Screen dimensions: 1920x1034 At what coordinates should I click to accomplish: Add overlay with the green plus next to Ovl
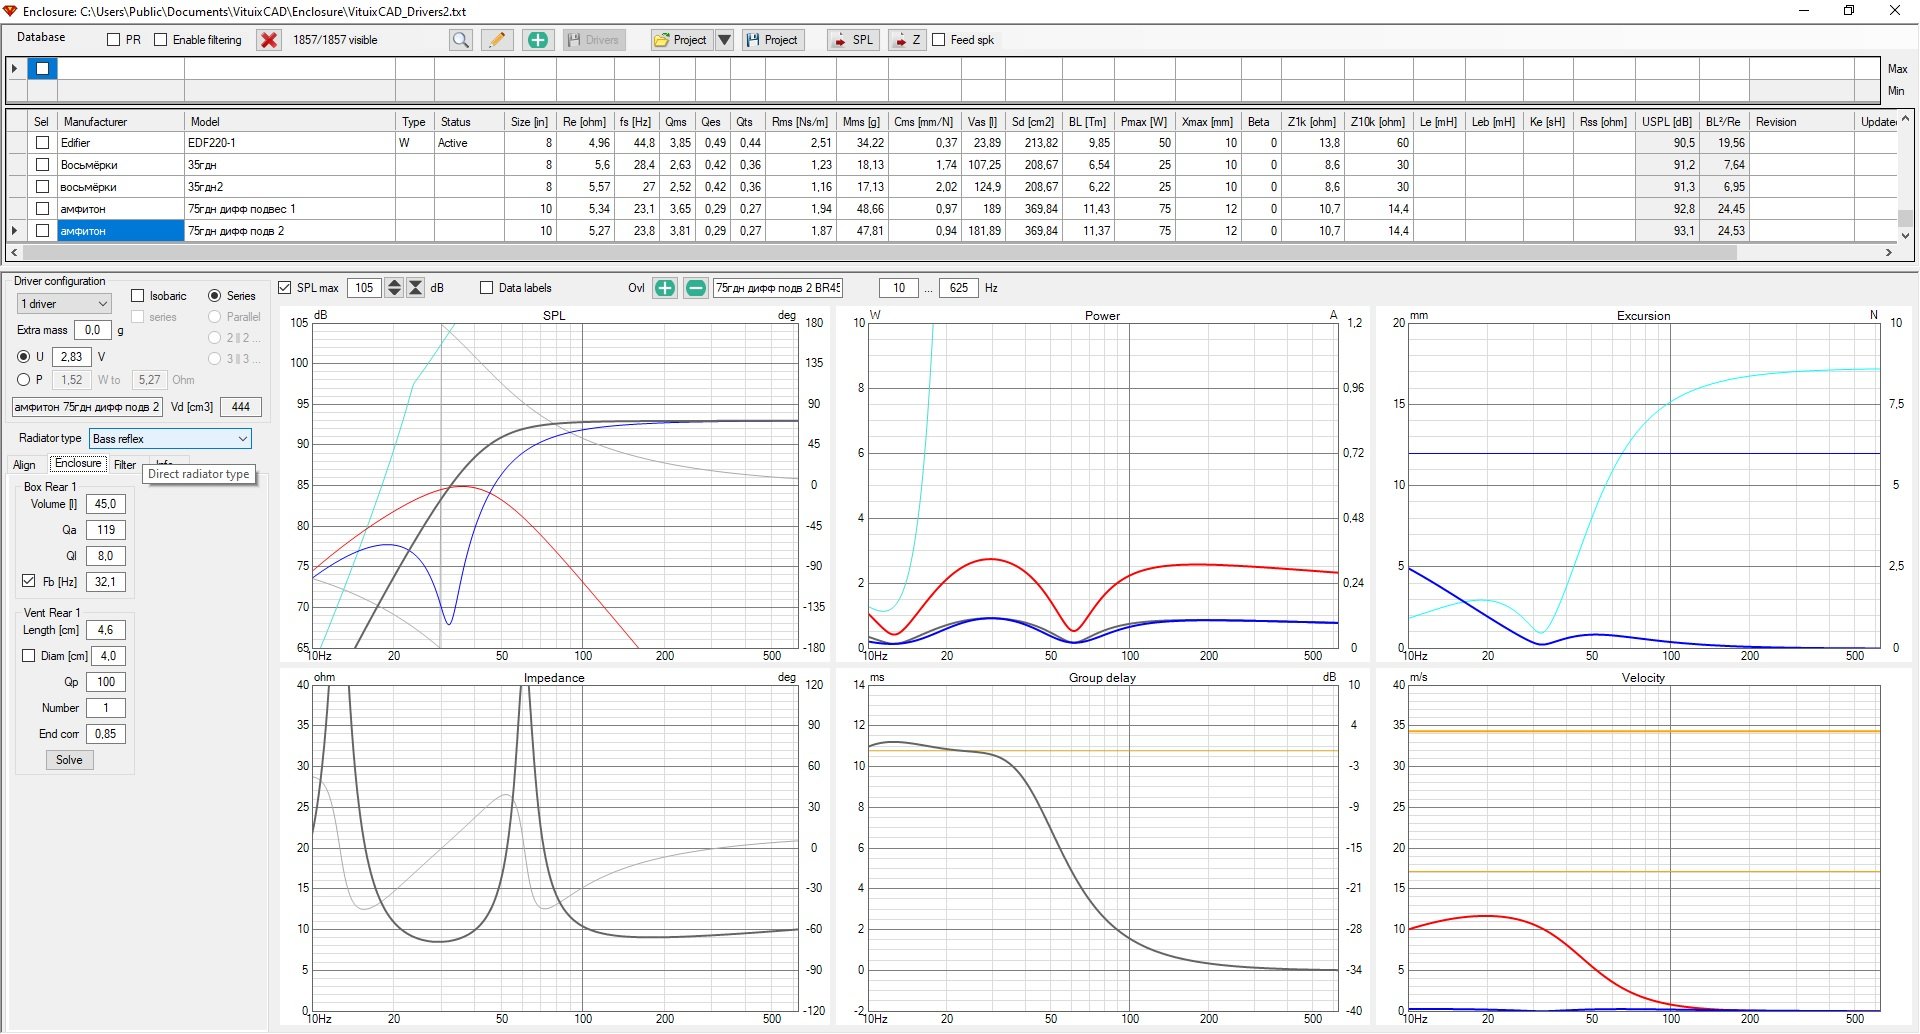(x=665, y=288)
